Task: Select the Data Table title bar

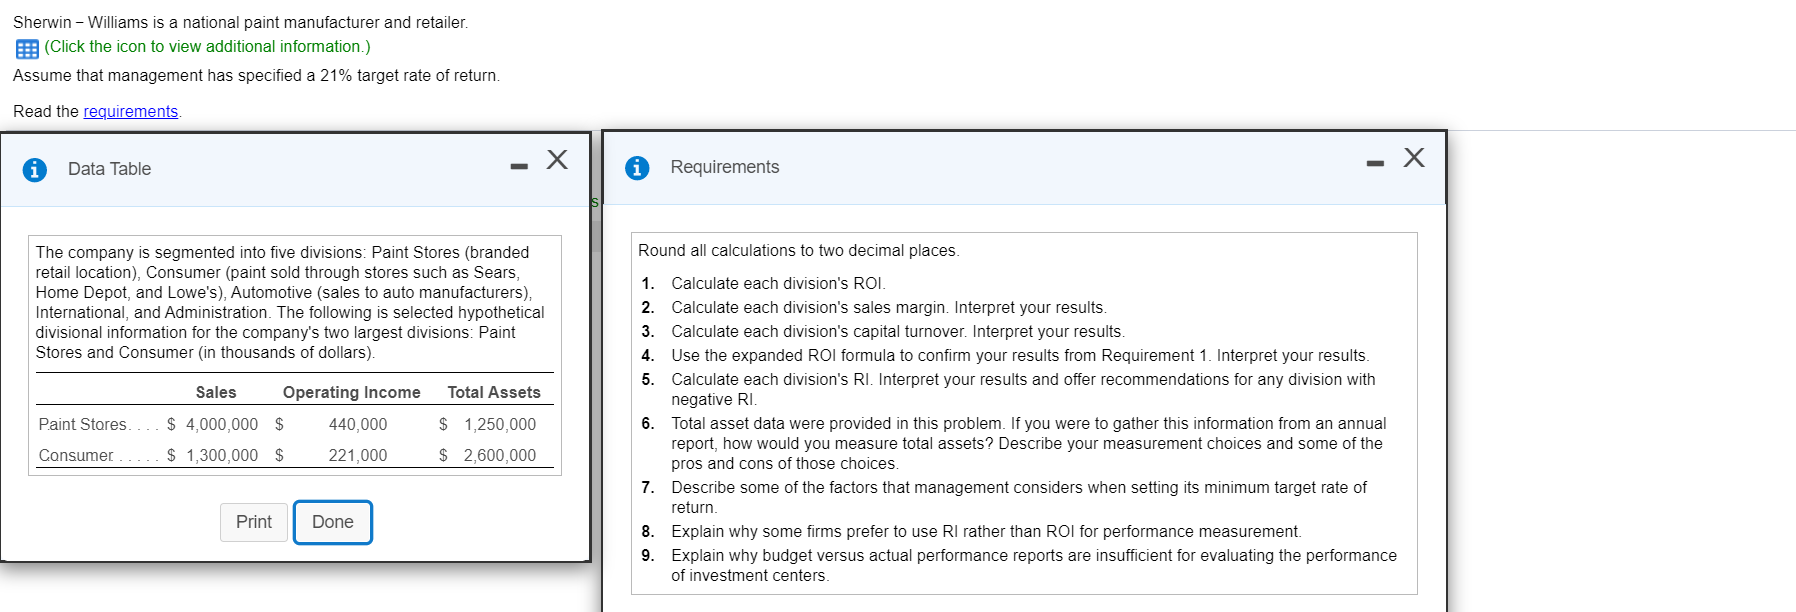Action: point(108,168)
